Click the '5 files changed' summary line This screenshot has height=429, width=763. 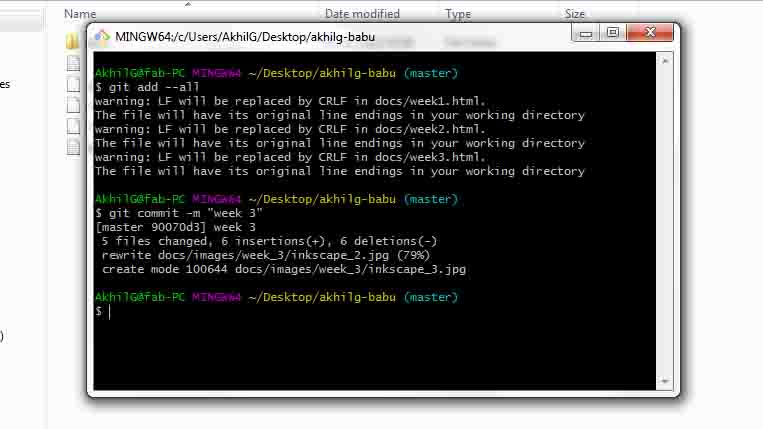269,241
